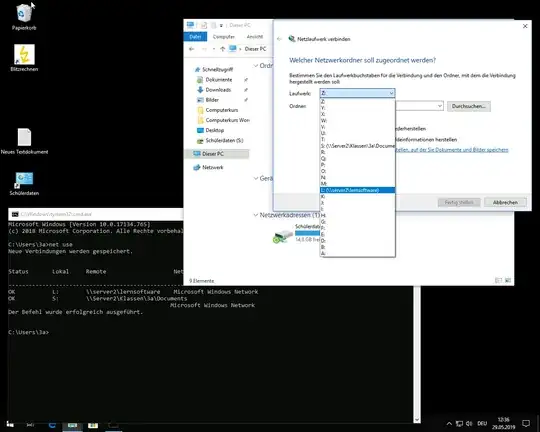
Task: Focus the cmd.exe window title bar
Action: (x=96, y=214)
